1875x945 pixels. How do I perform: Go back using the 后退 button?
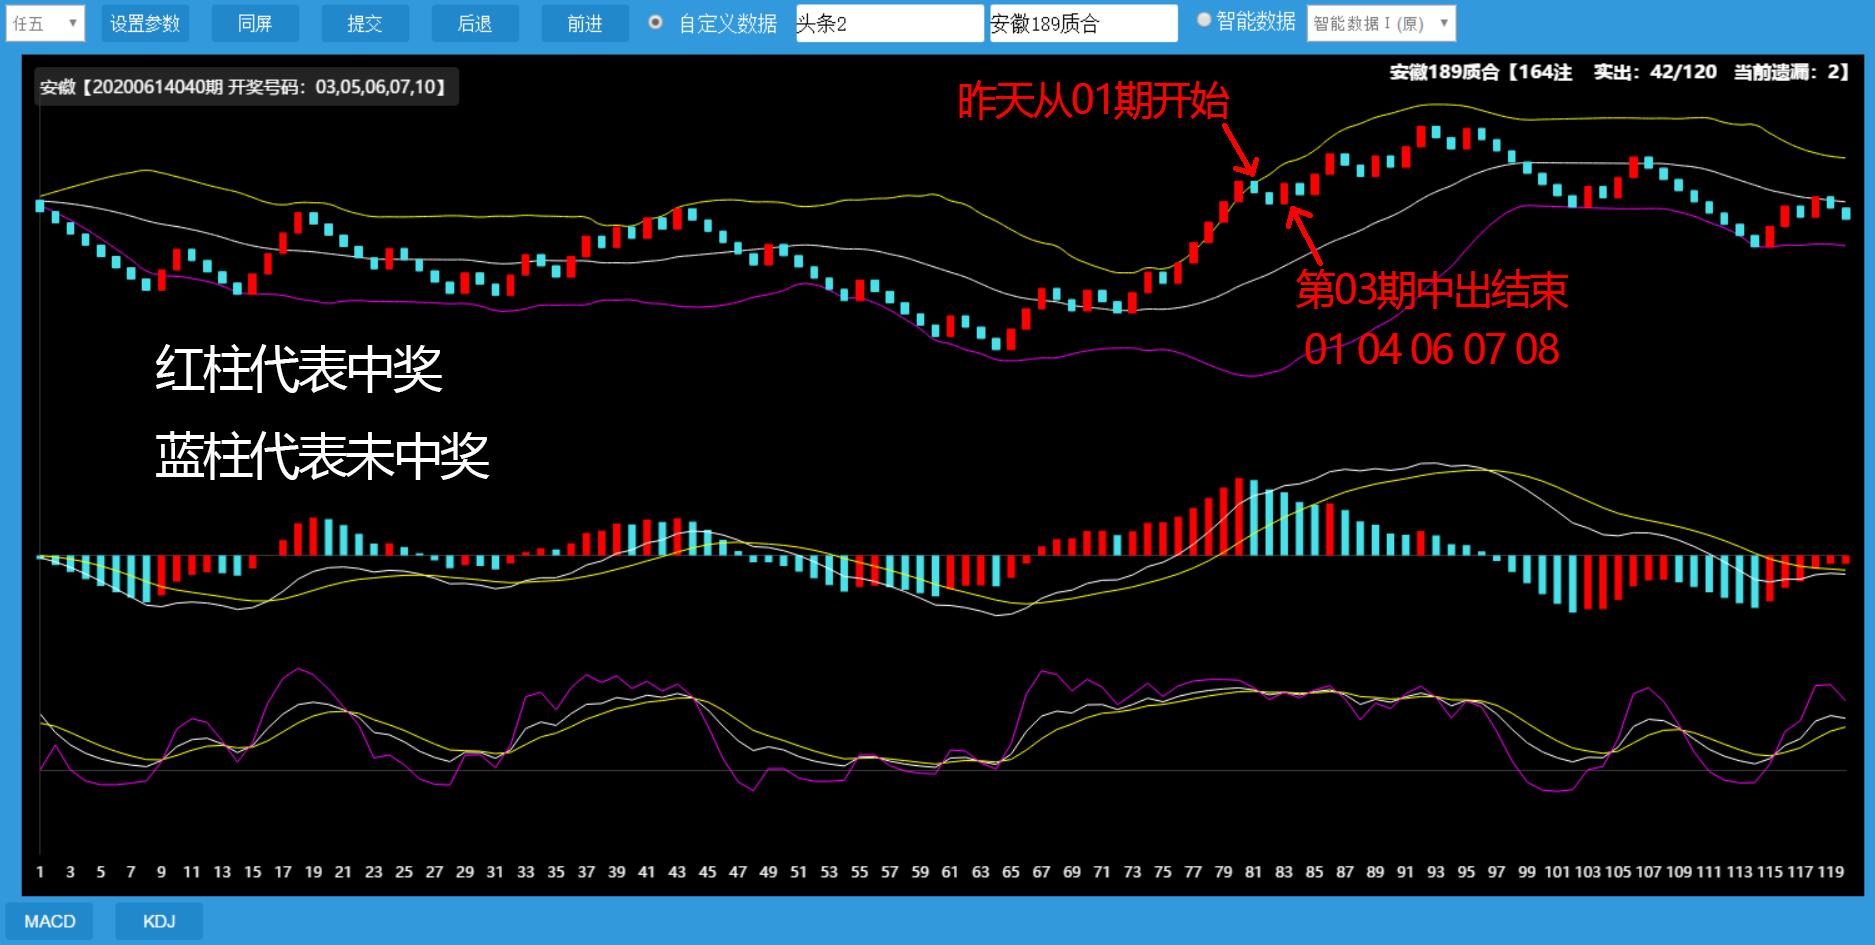475,24
